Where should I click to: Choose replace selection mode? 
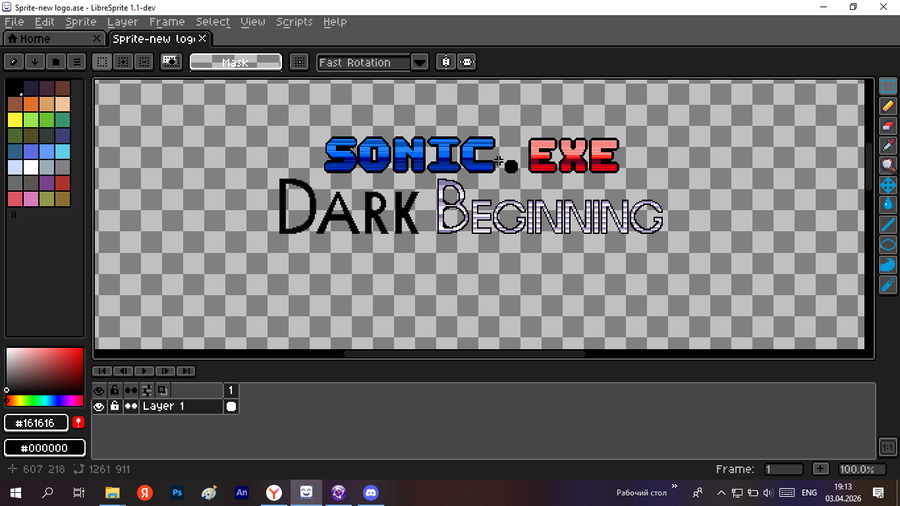pyautogui.click(x=102, y=62)
